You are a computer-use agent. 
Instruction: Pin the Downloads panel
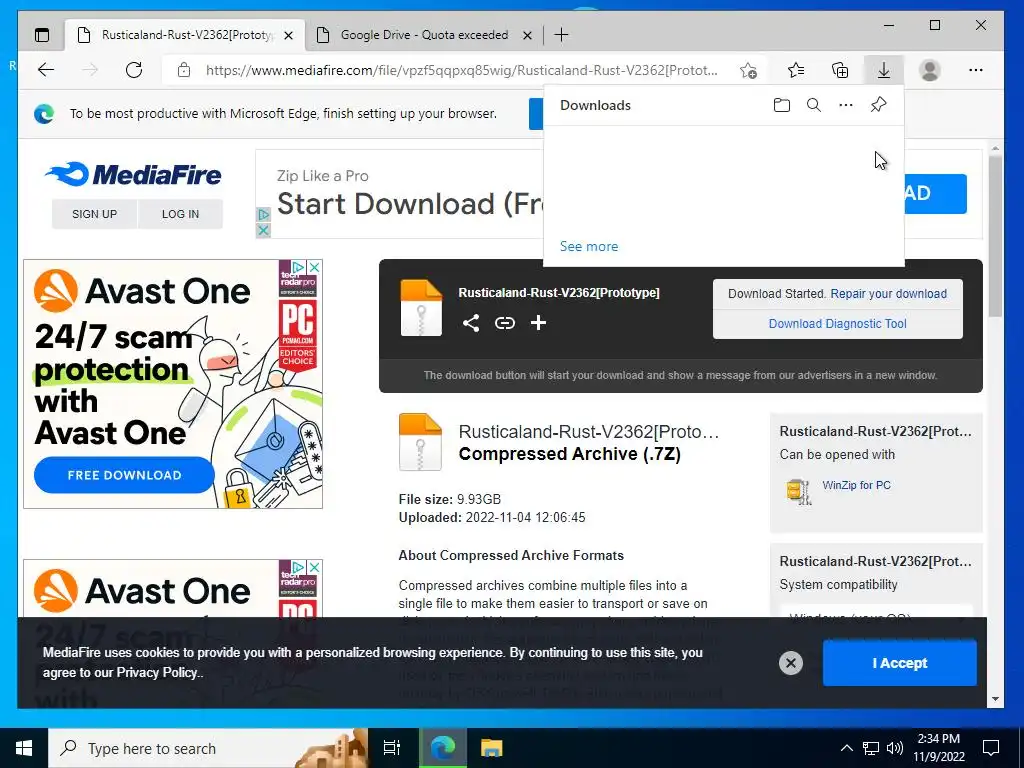point(878,105)
